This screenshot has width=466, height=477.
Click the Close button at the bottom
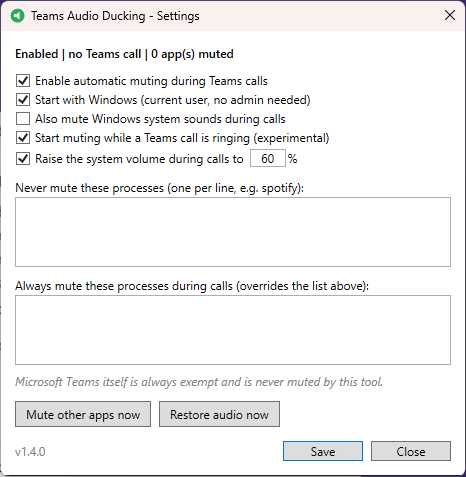(x=411, y=451)
